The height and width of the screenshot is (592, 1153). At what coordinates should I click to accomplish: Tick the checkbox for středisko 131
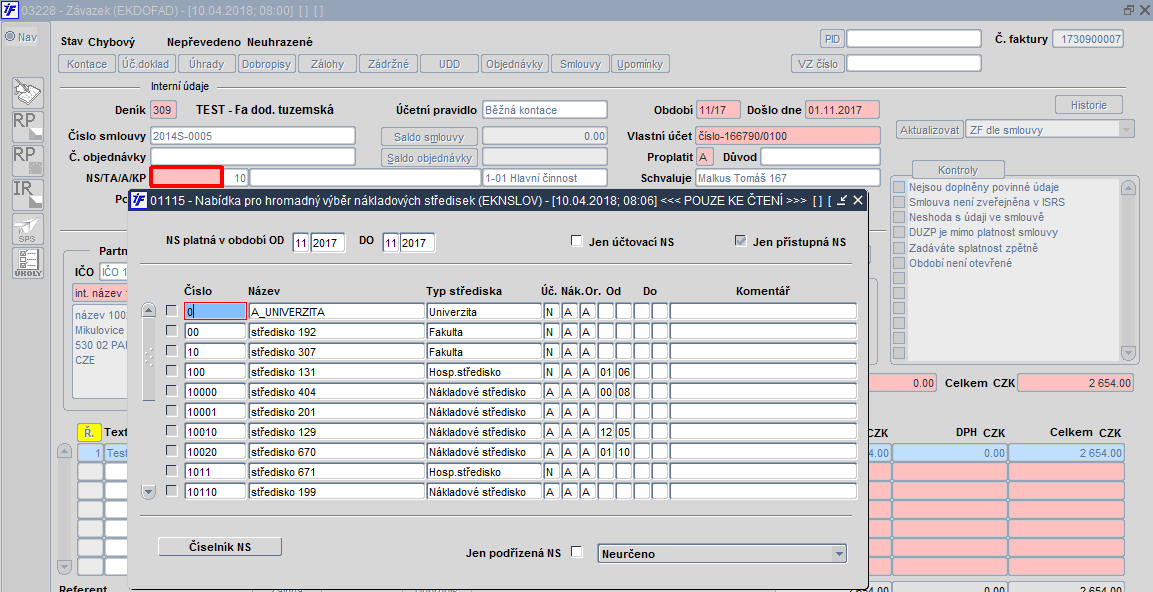tap(171, 371)
